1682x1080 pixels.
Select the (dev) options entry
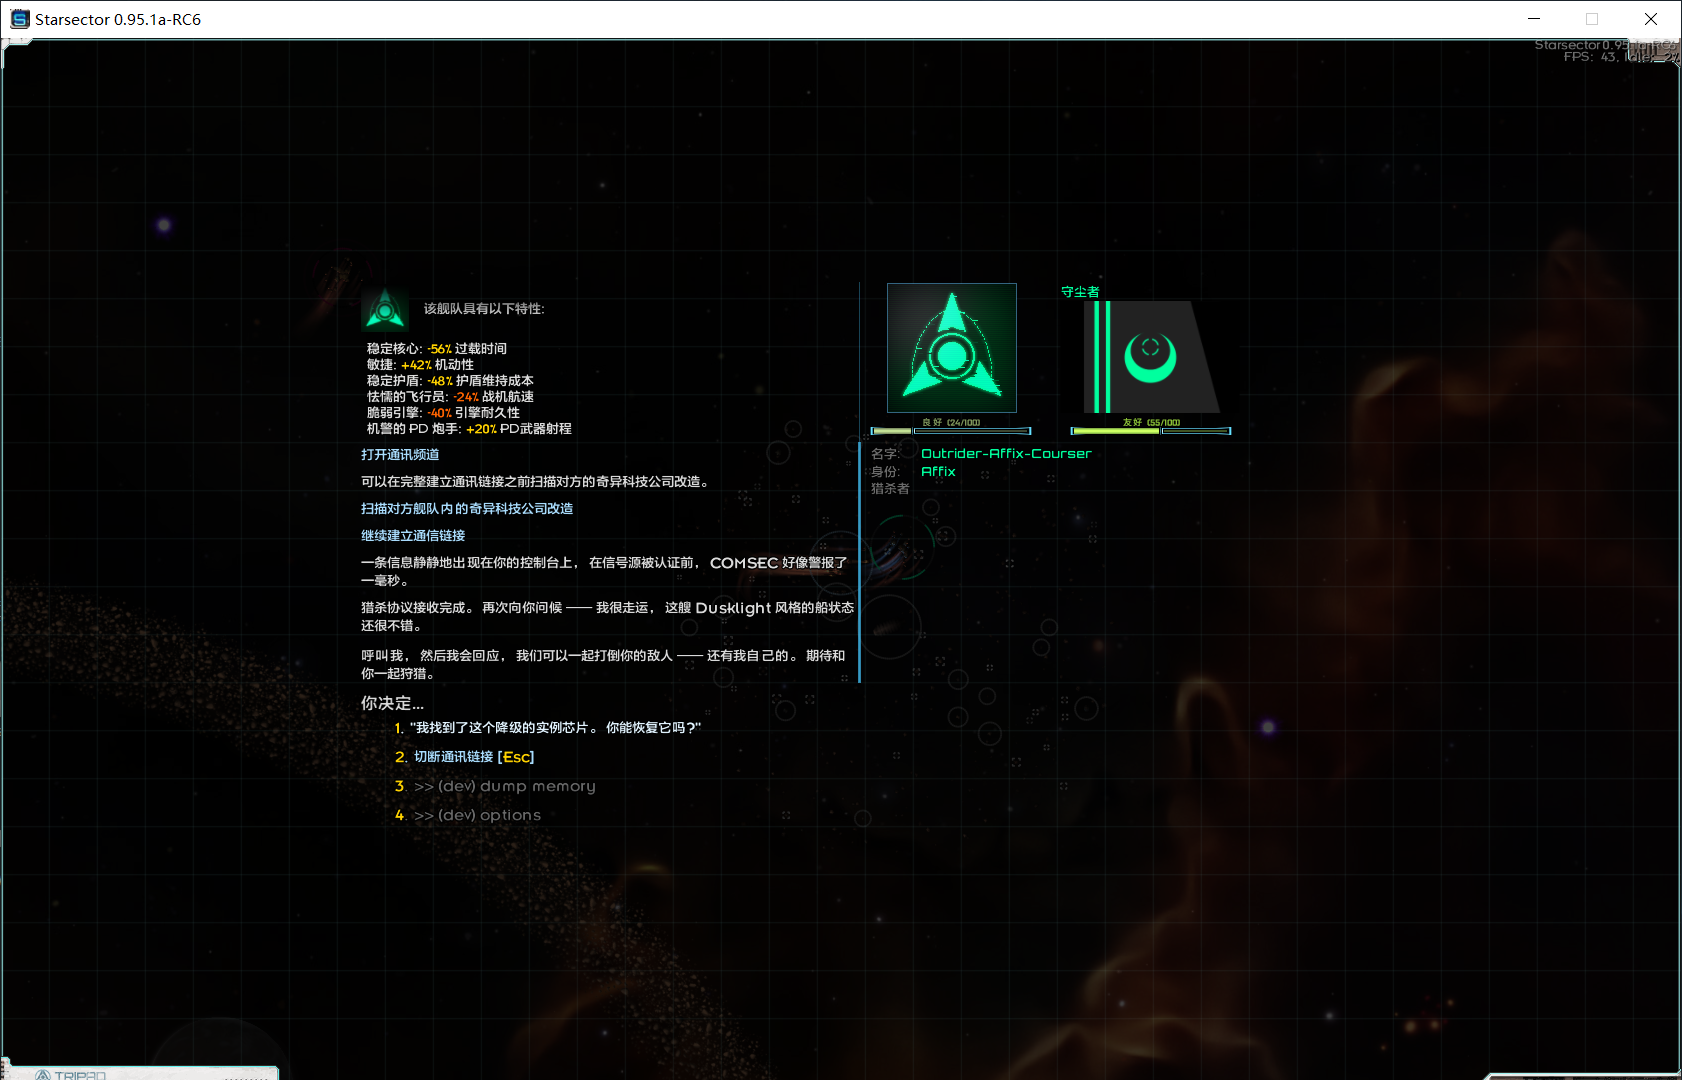click(x=477, y=815)
